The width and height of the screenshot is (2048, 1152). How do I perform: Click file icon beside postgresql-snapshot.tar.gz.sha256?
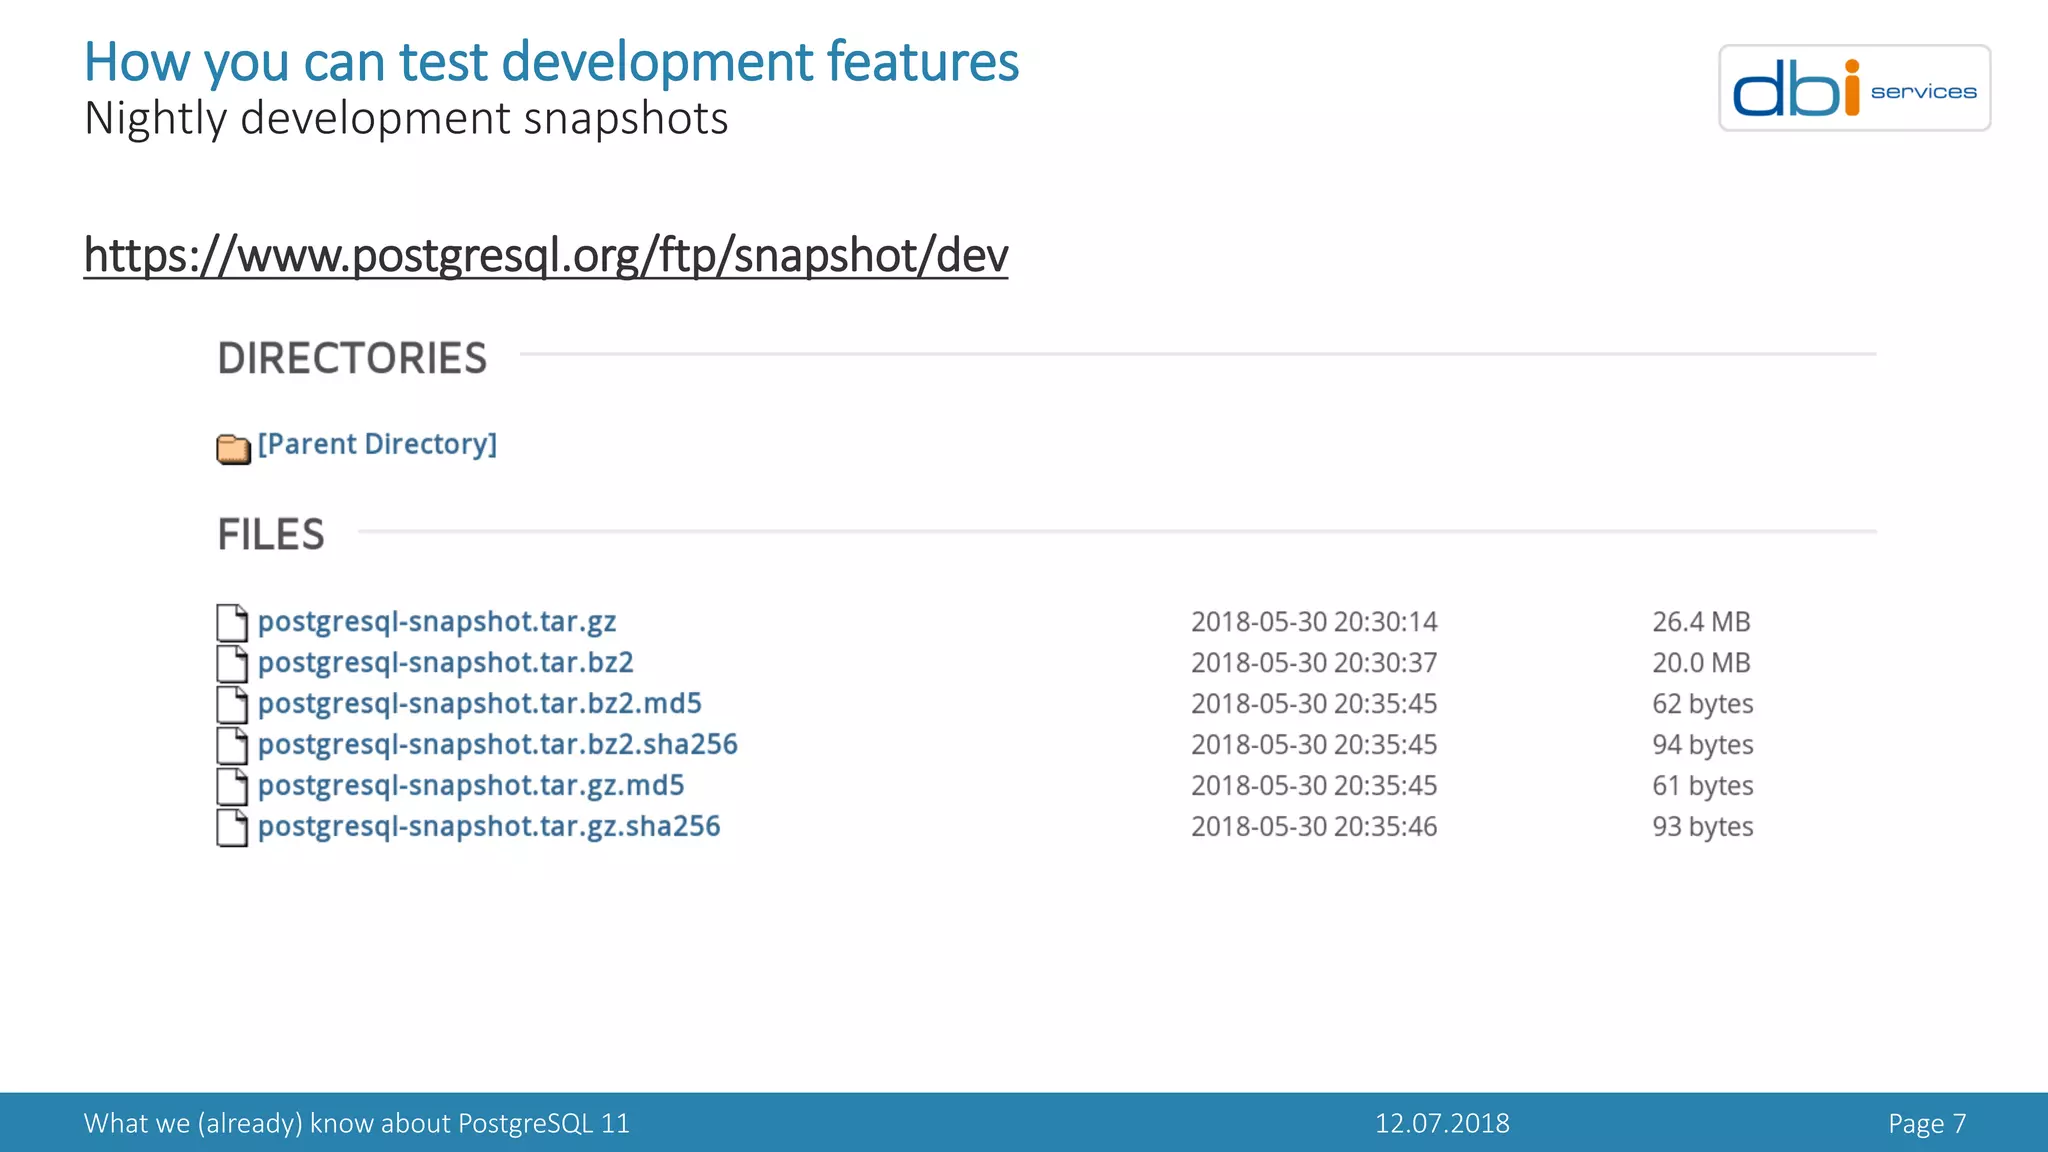pyautogui.click(x=232, y=827)
